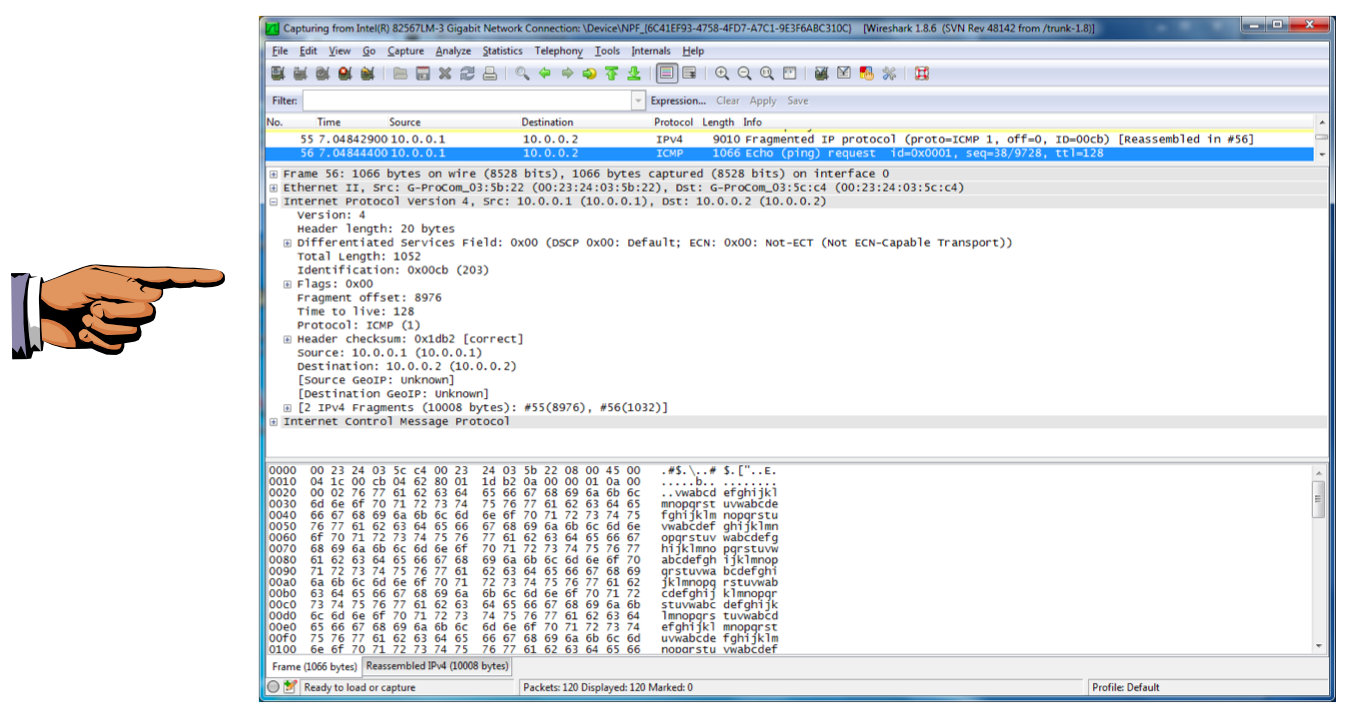The width and height of the screenshot is (1347, 715).
Task: Select 'Time to live: 128' line
Action: click(355, 312)
